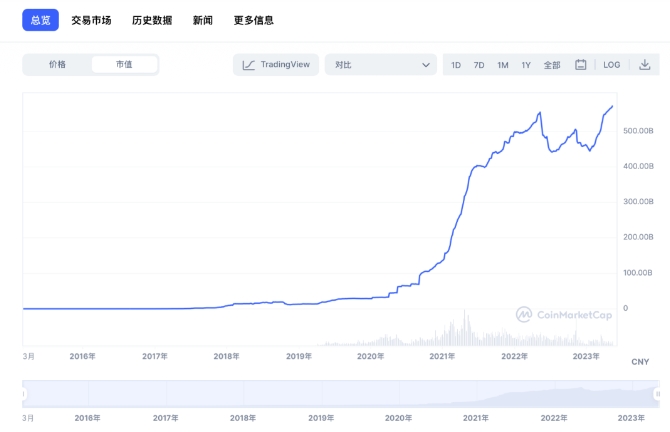Download the chart data with download icon

click(x=644, y=65)
